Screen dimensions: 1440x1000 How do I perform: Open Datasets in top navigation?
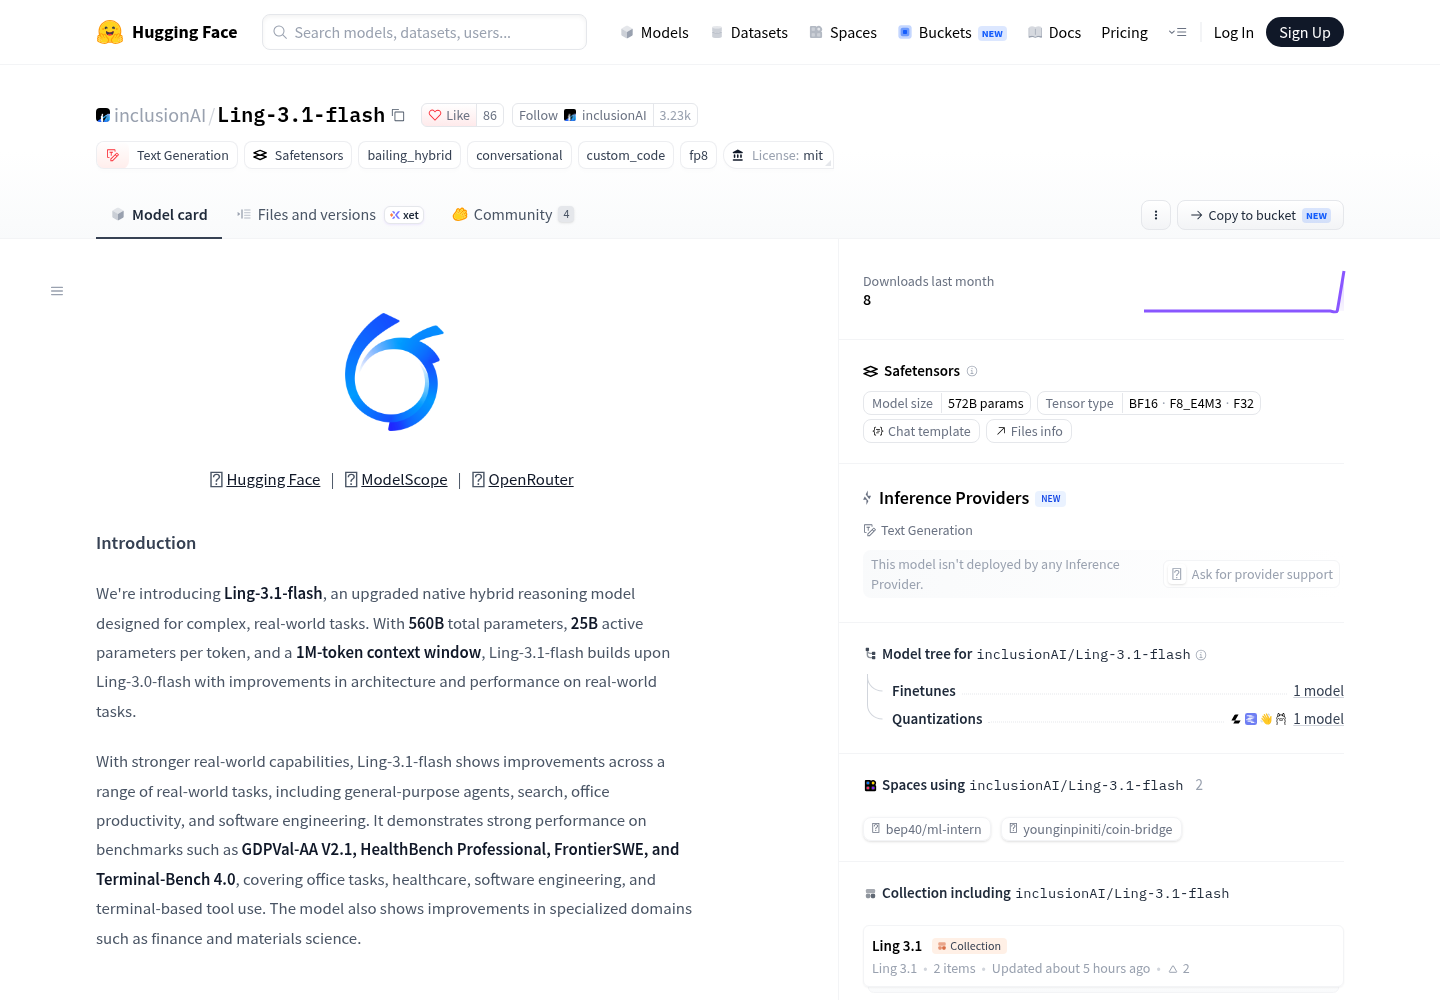(749, 32)
